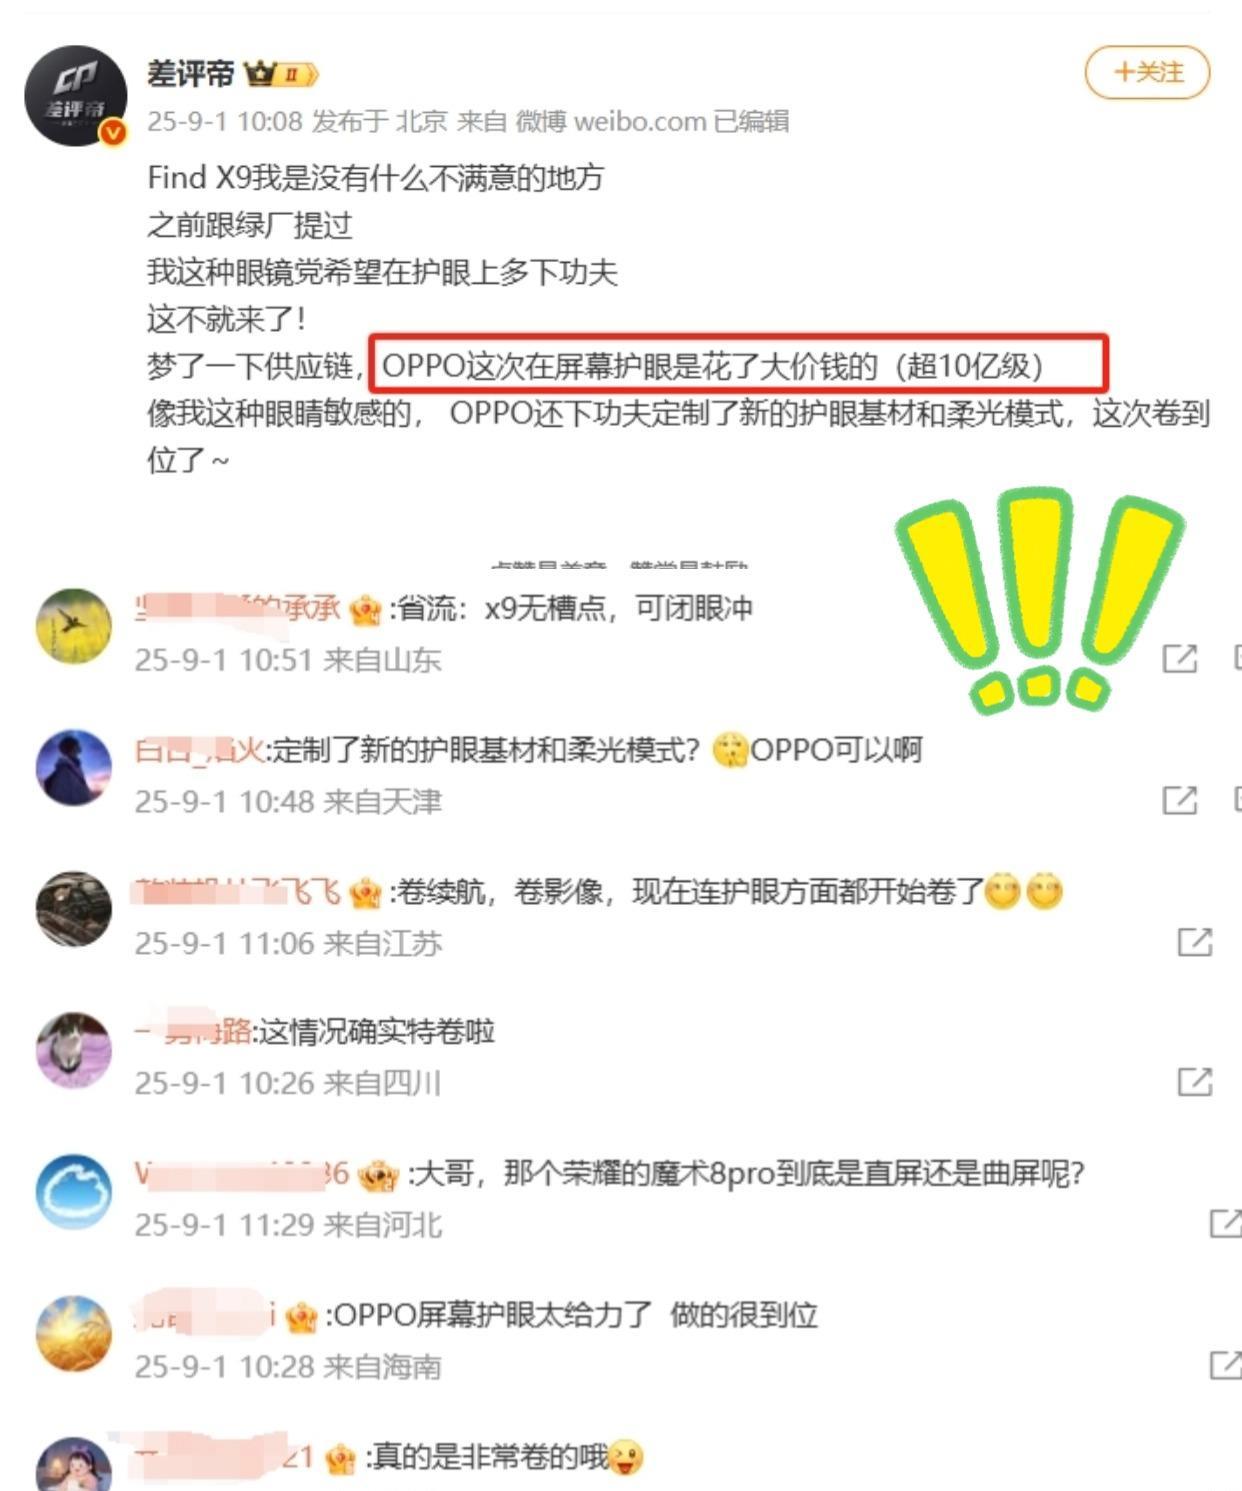Viewport: 1242px width, 1491px height.
Task: Open blue cloud avatar of 河北 commenter
Action: click(x=74, y=1192)
